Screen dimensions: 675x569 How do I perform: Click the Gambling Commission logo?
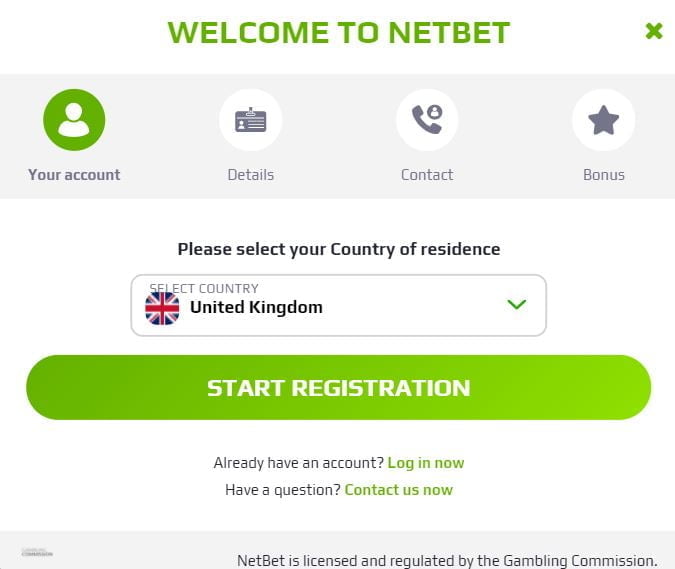[37, 552]
